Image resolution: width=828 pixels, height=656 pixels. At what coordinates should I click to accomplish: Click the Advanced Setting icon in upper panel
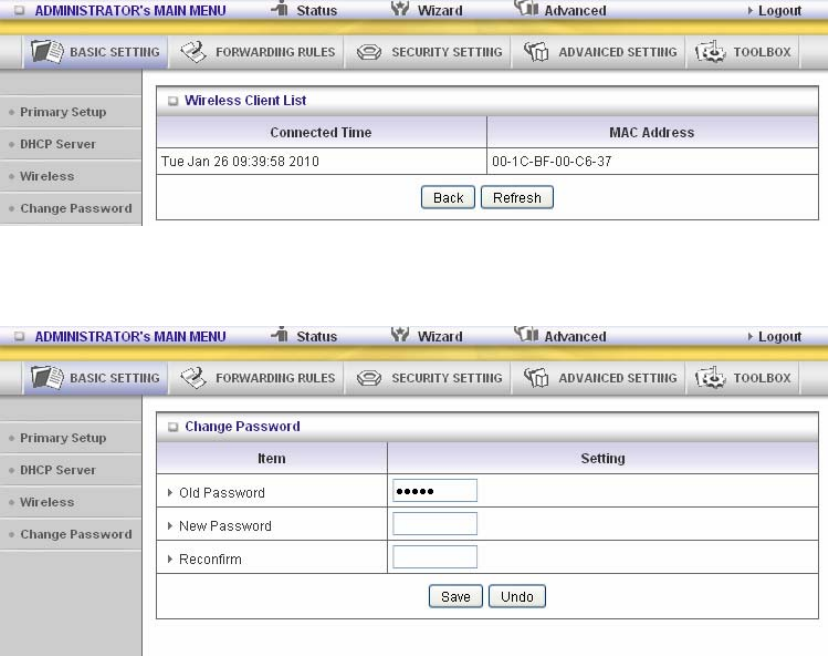[x=536, y=51]
